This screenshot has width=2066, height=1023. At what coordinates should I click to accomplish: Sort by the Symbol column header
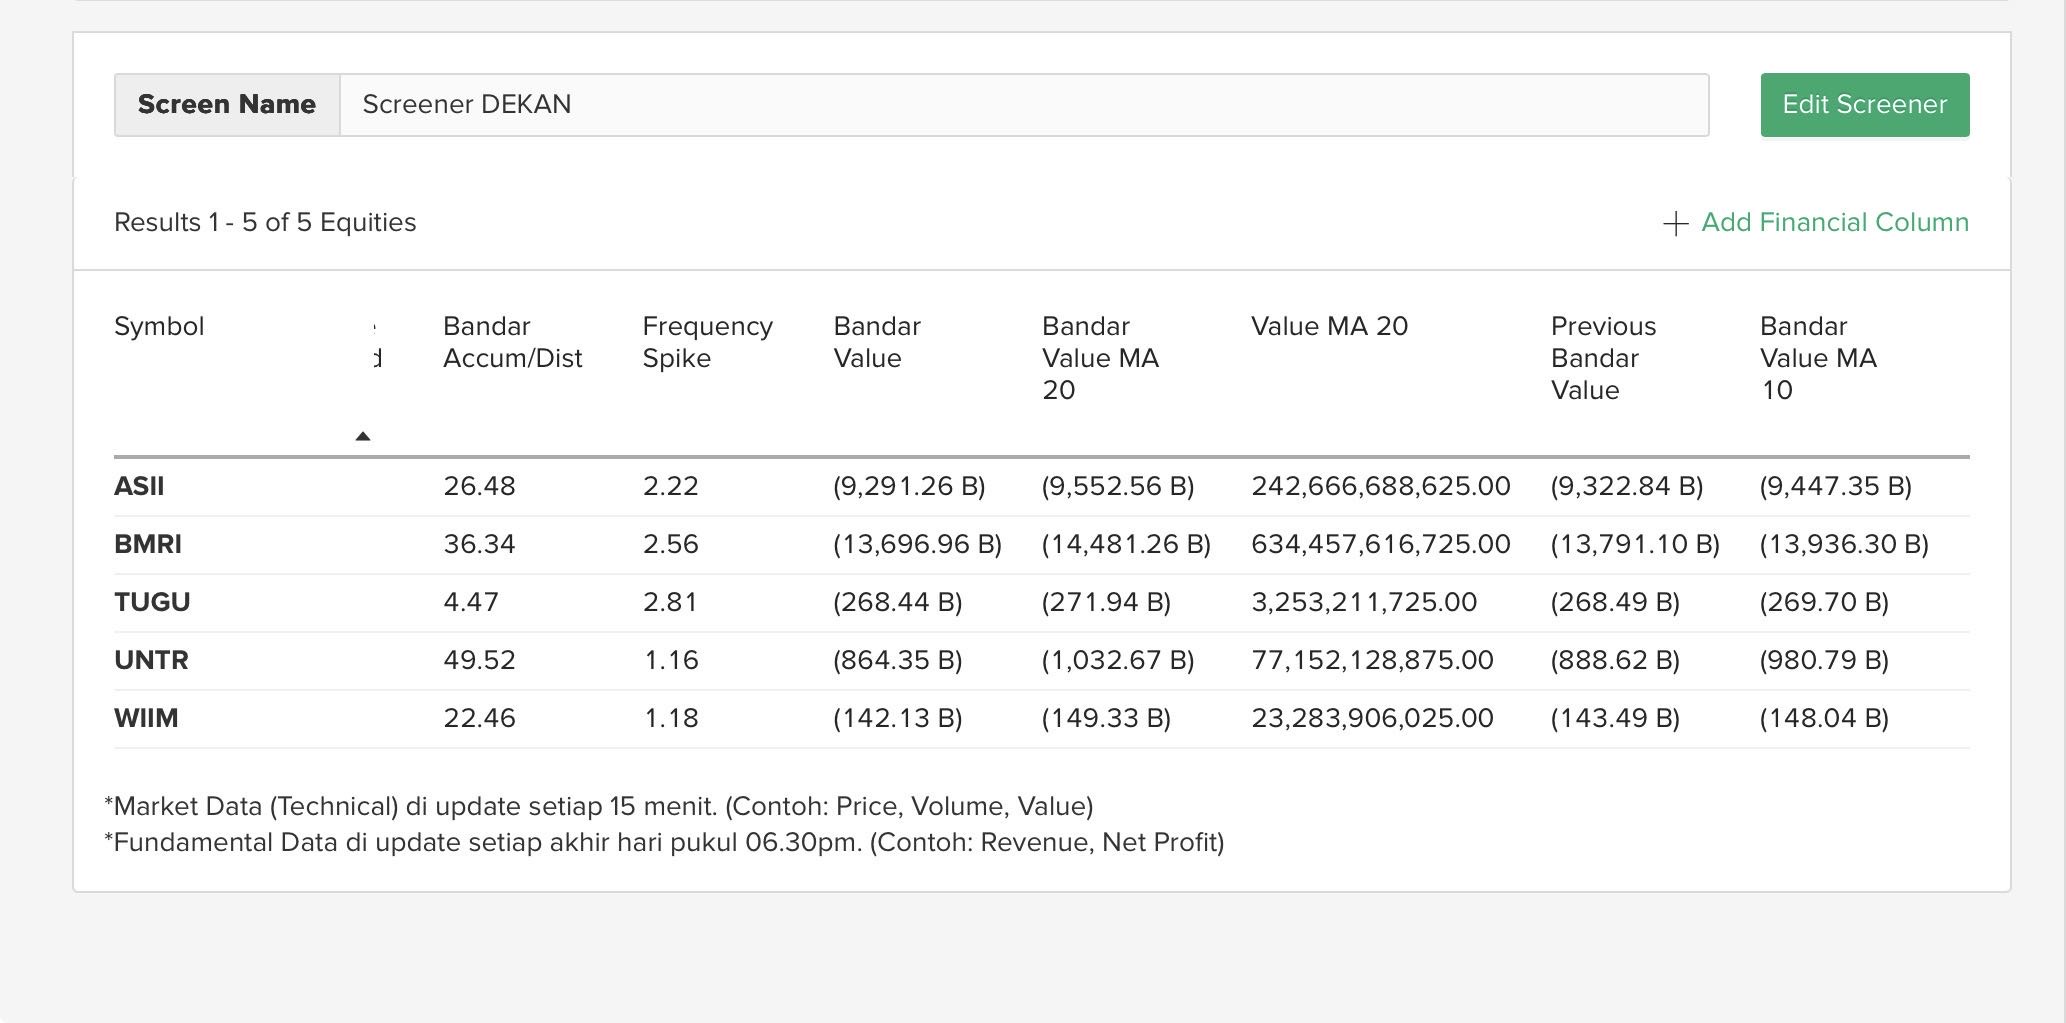159,326
